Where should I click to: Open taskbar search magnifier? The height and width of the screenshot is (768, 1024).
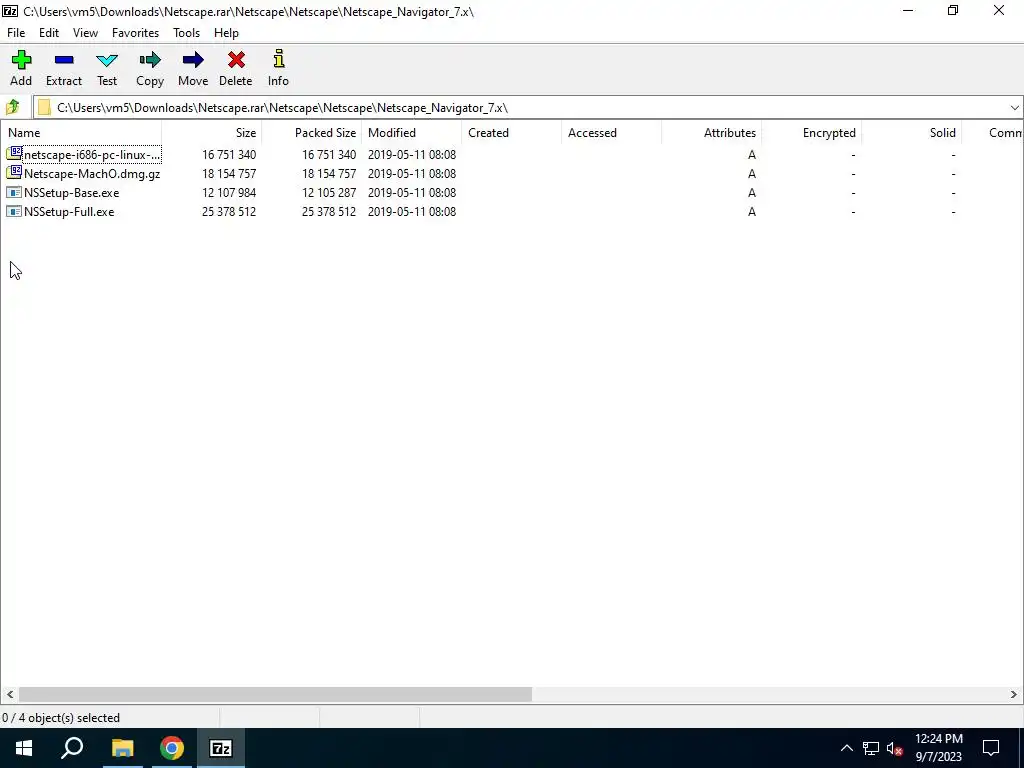[72, 748]
